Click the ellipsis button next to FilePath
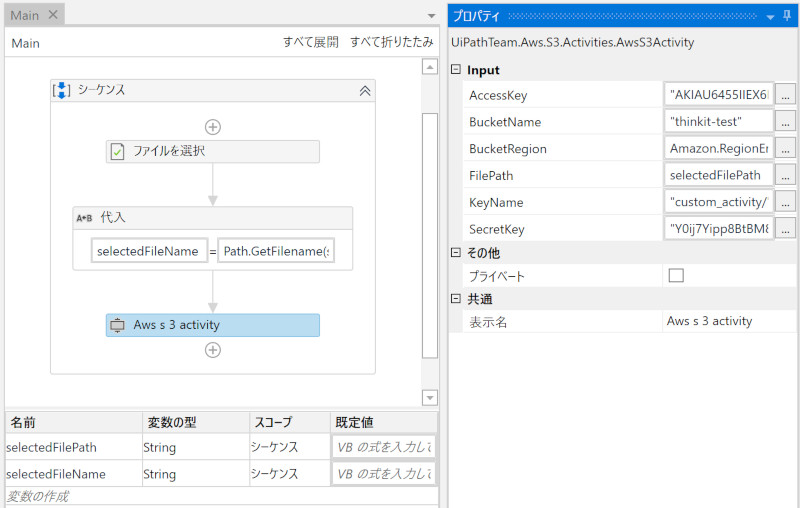Viewport: 800px width, 508px height. [x=786, y=175]
